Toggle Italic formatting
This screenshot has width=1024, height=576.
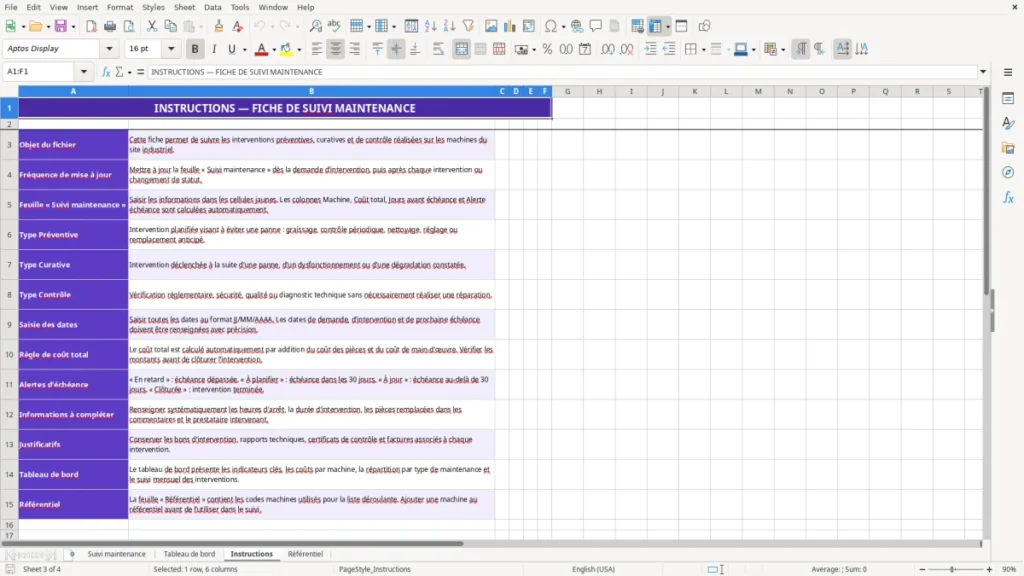(x=214, y=49)
